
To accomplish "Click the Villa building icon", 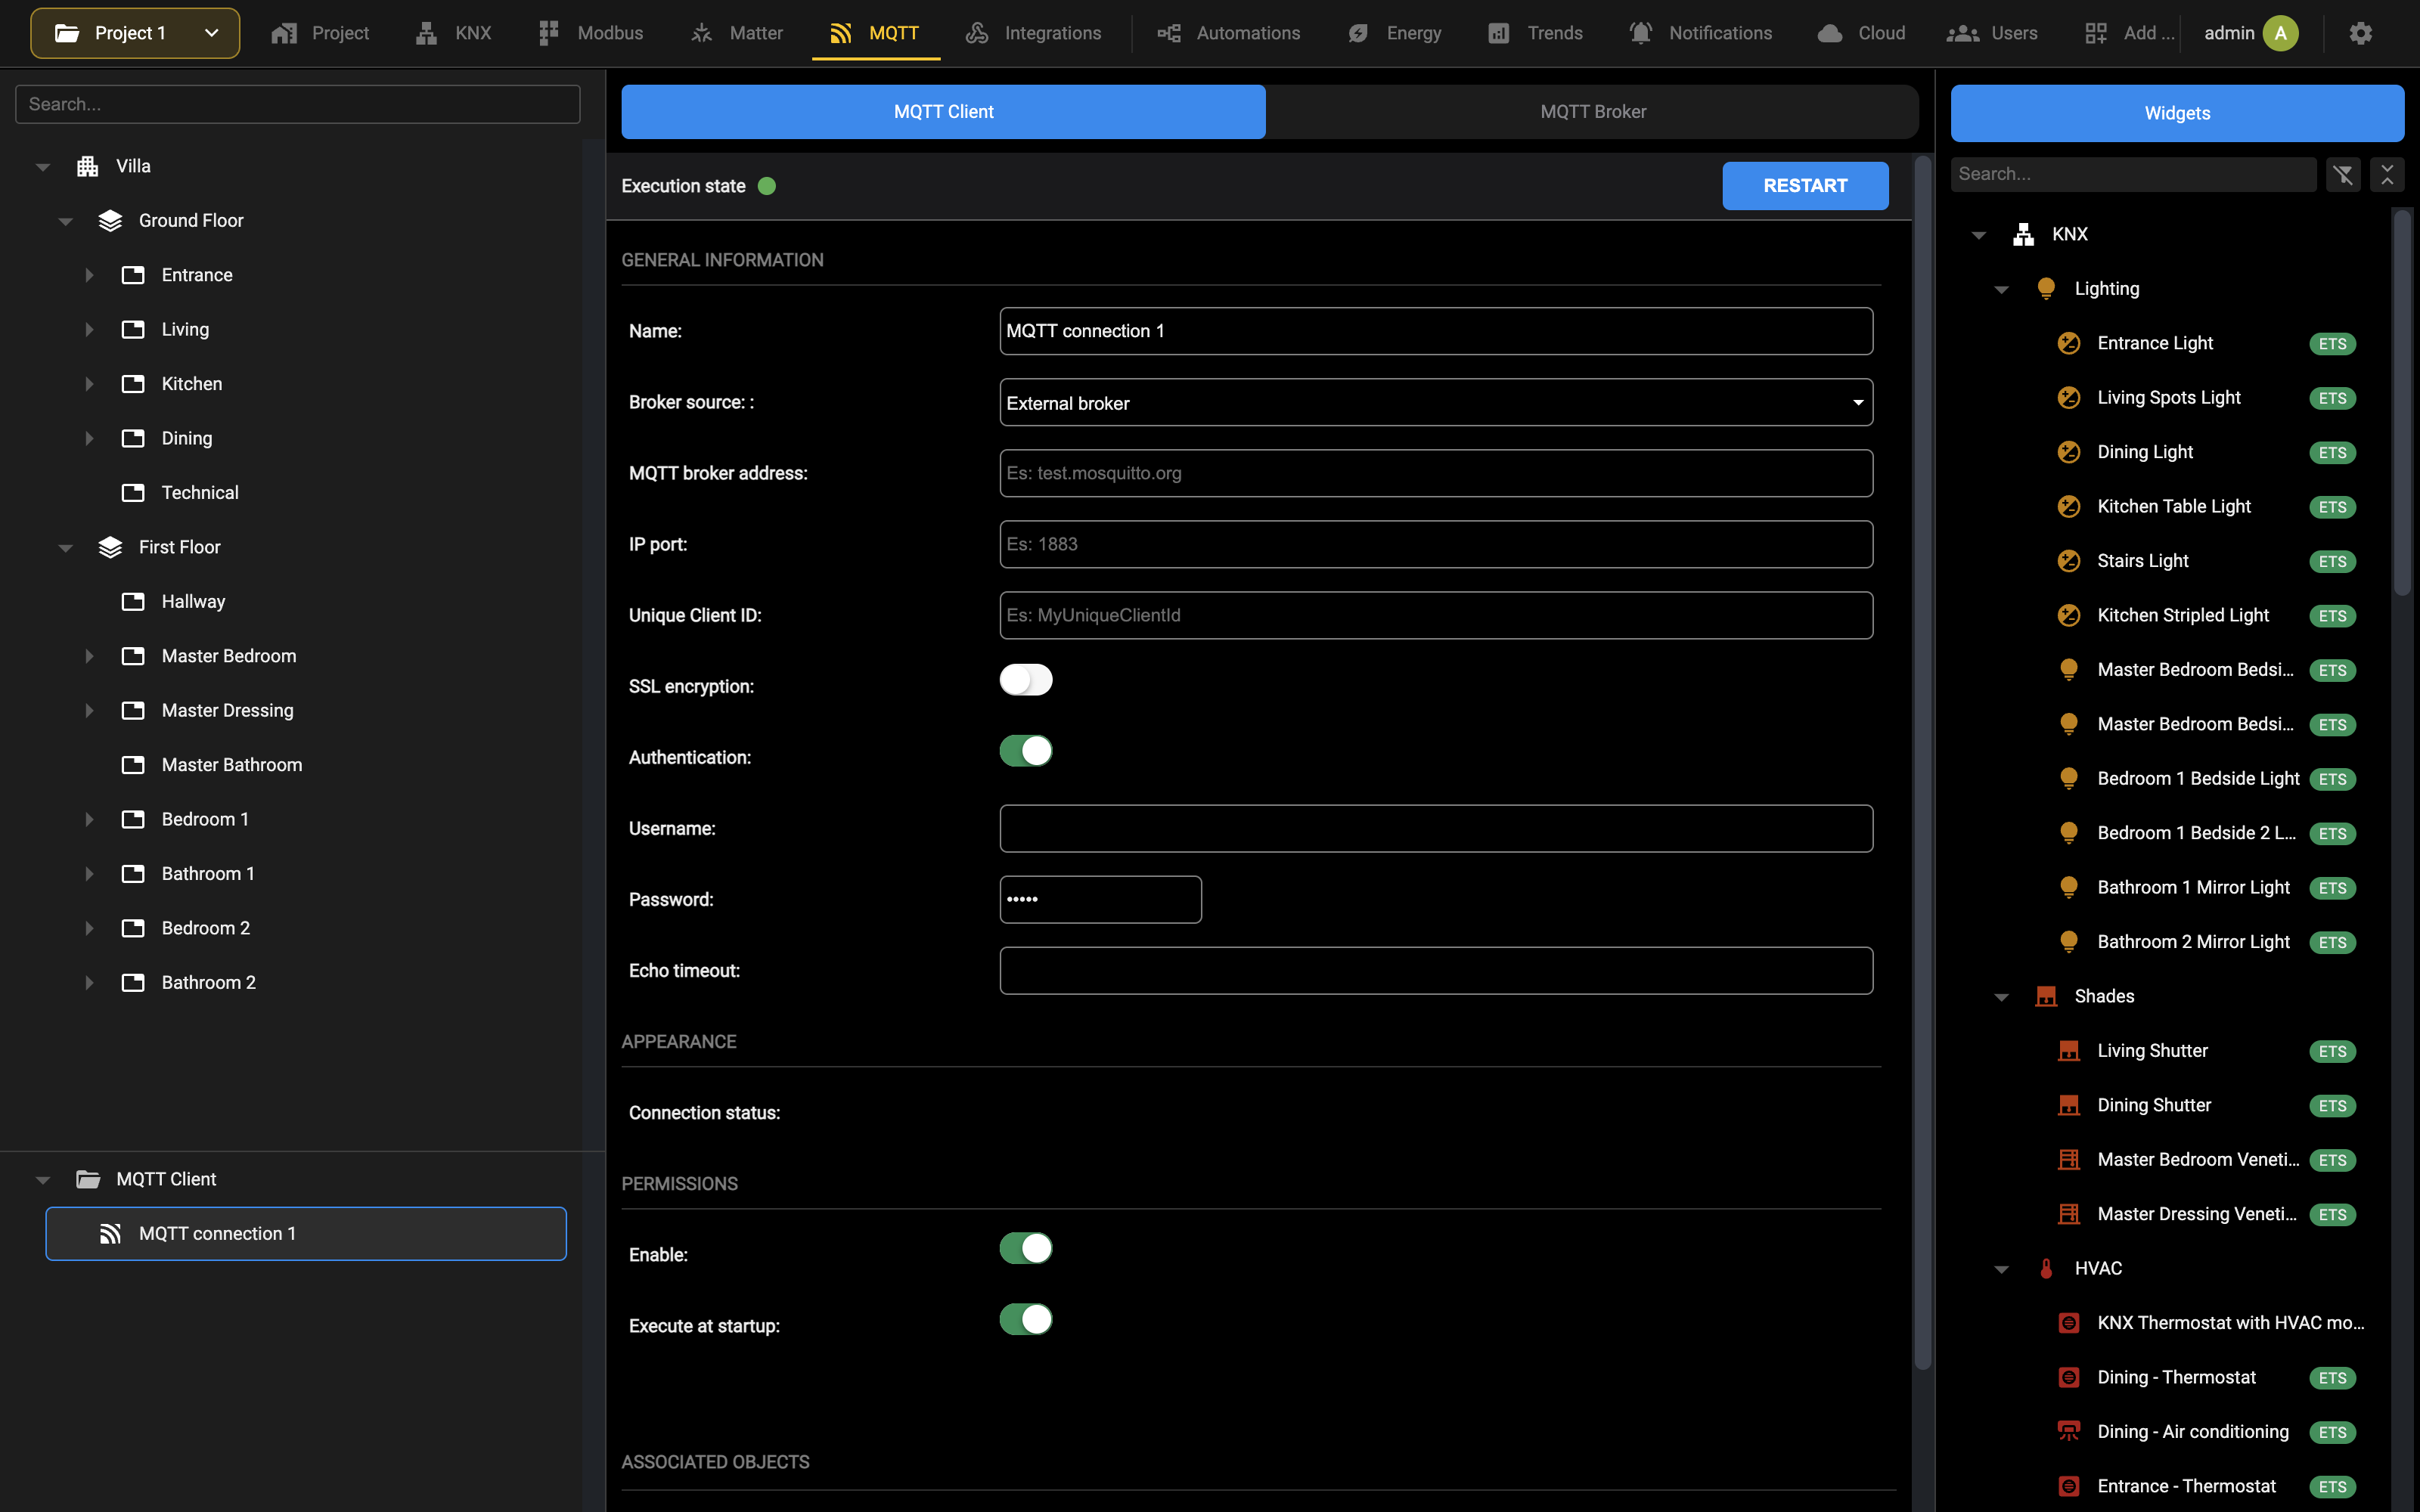I will [x=88, y=166].
